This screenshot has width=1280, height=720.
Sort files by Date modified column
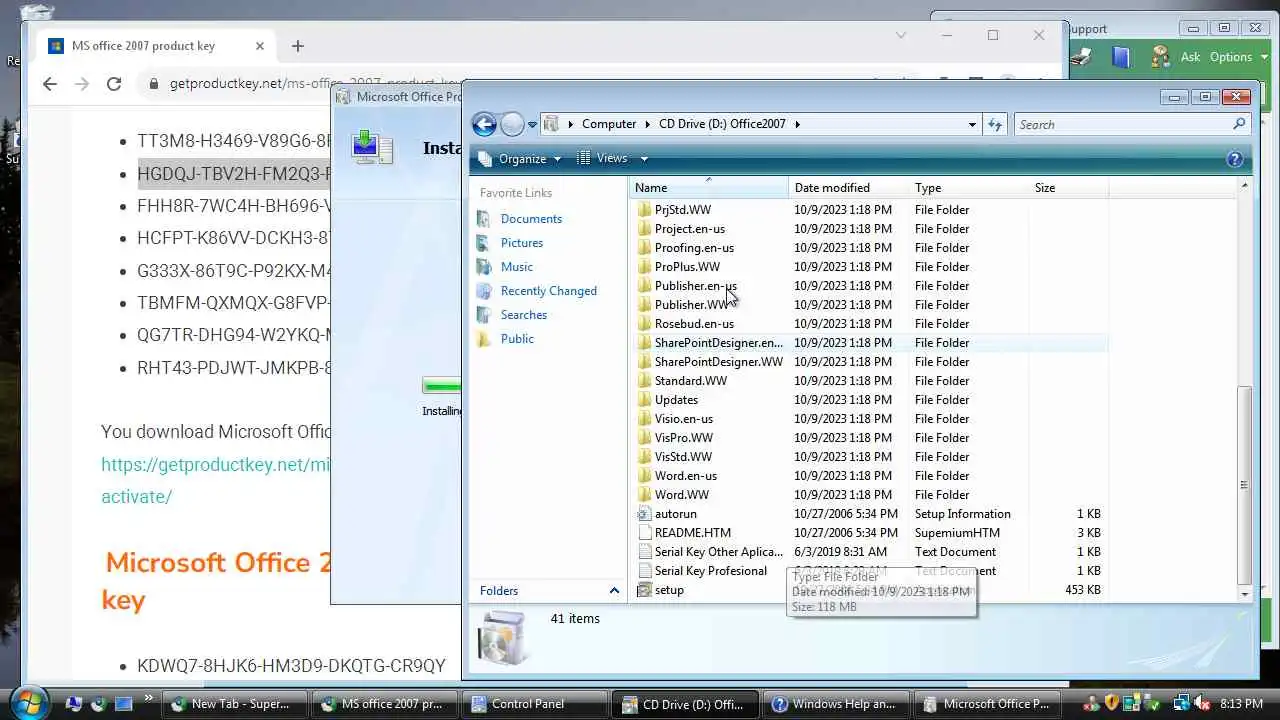click(849, 188)
